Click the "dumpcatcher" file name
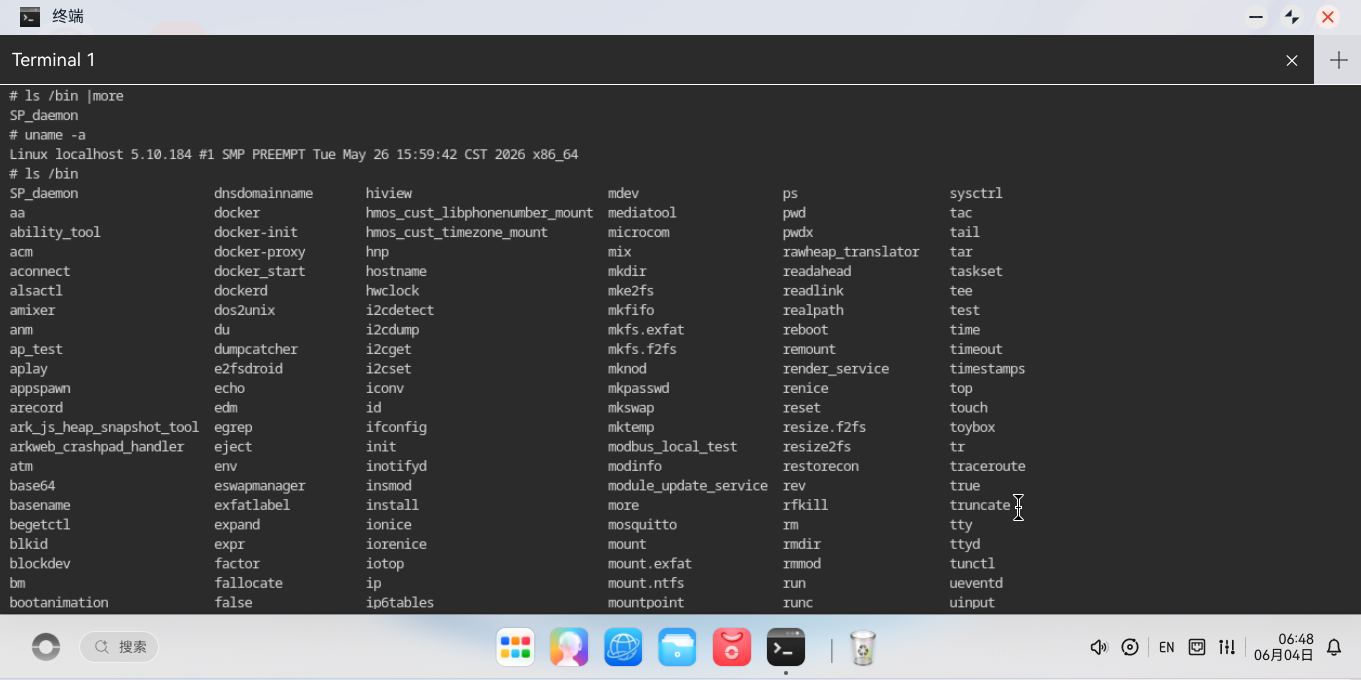 click(x=256, y=349)
